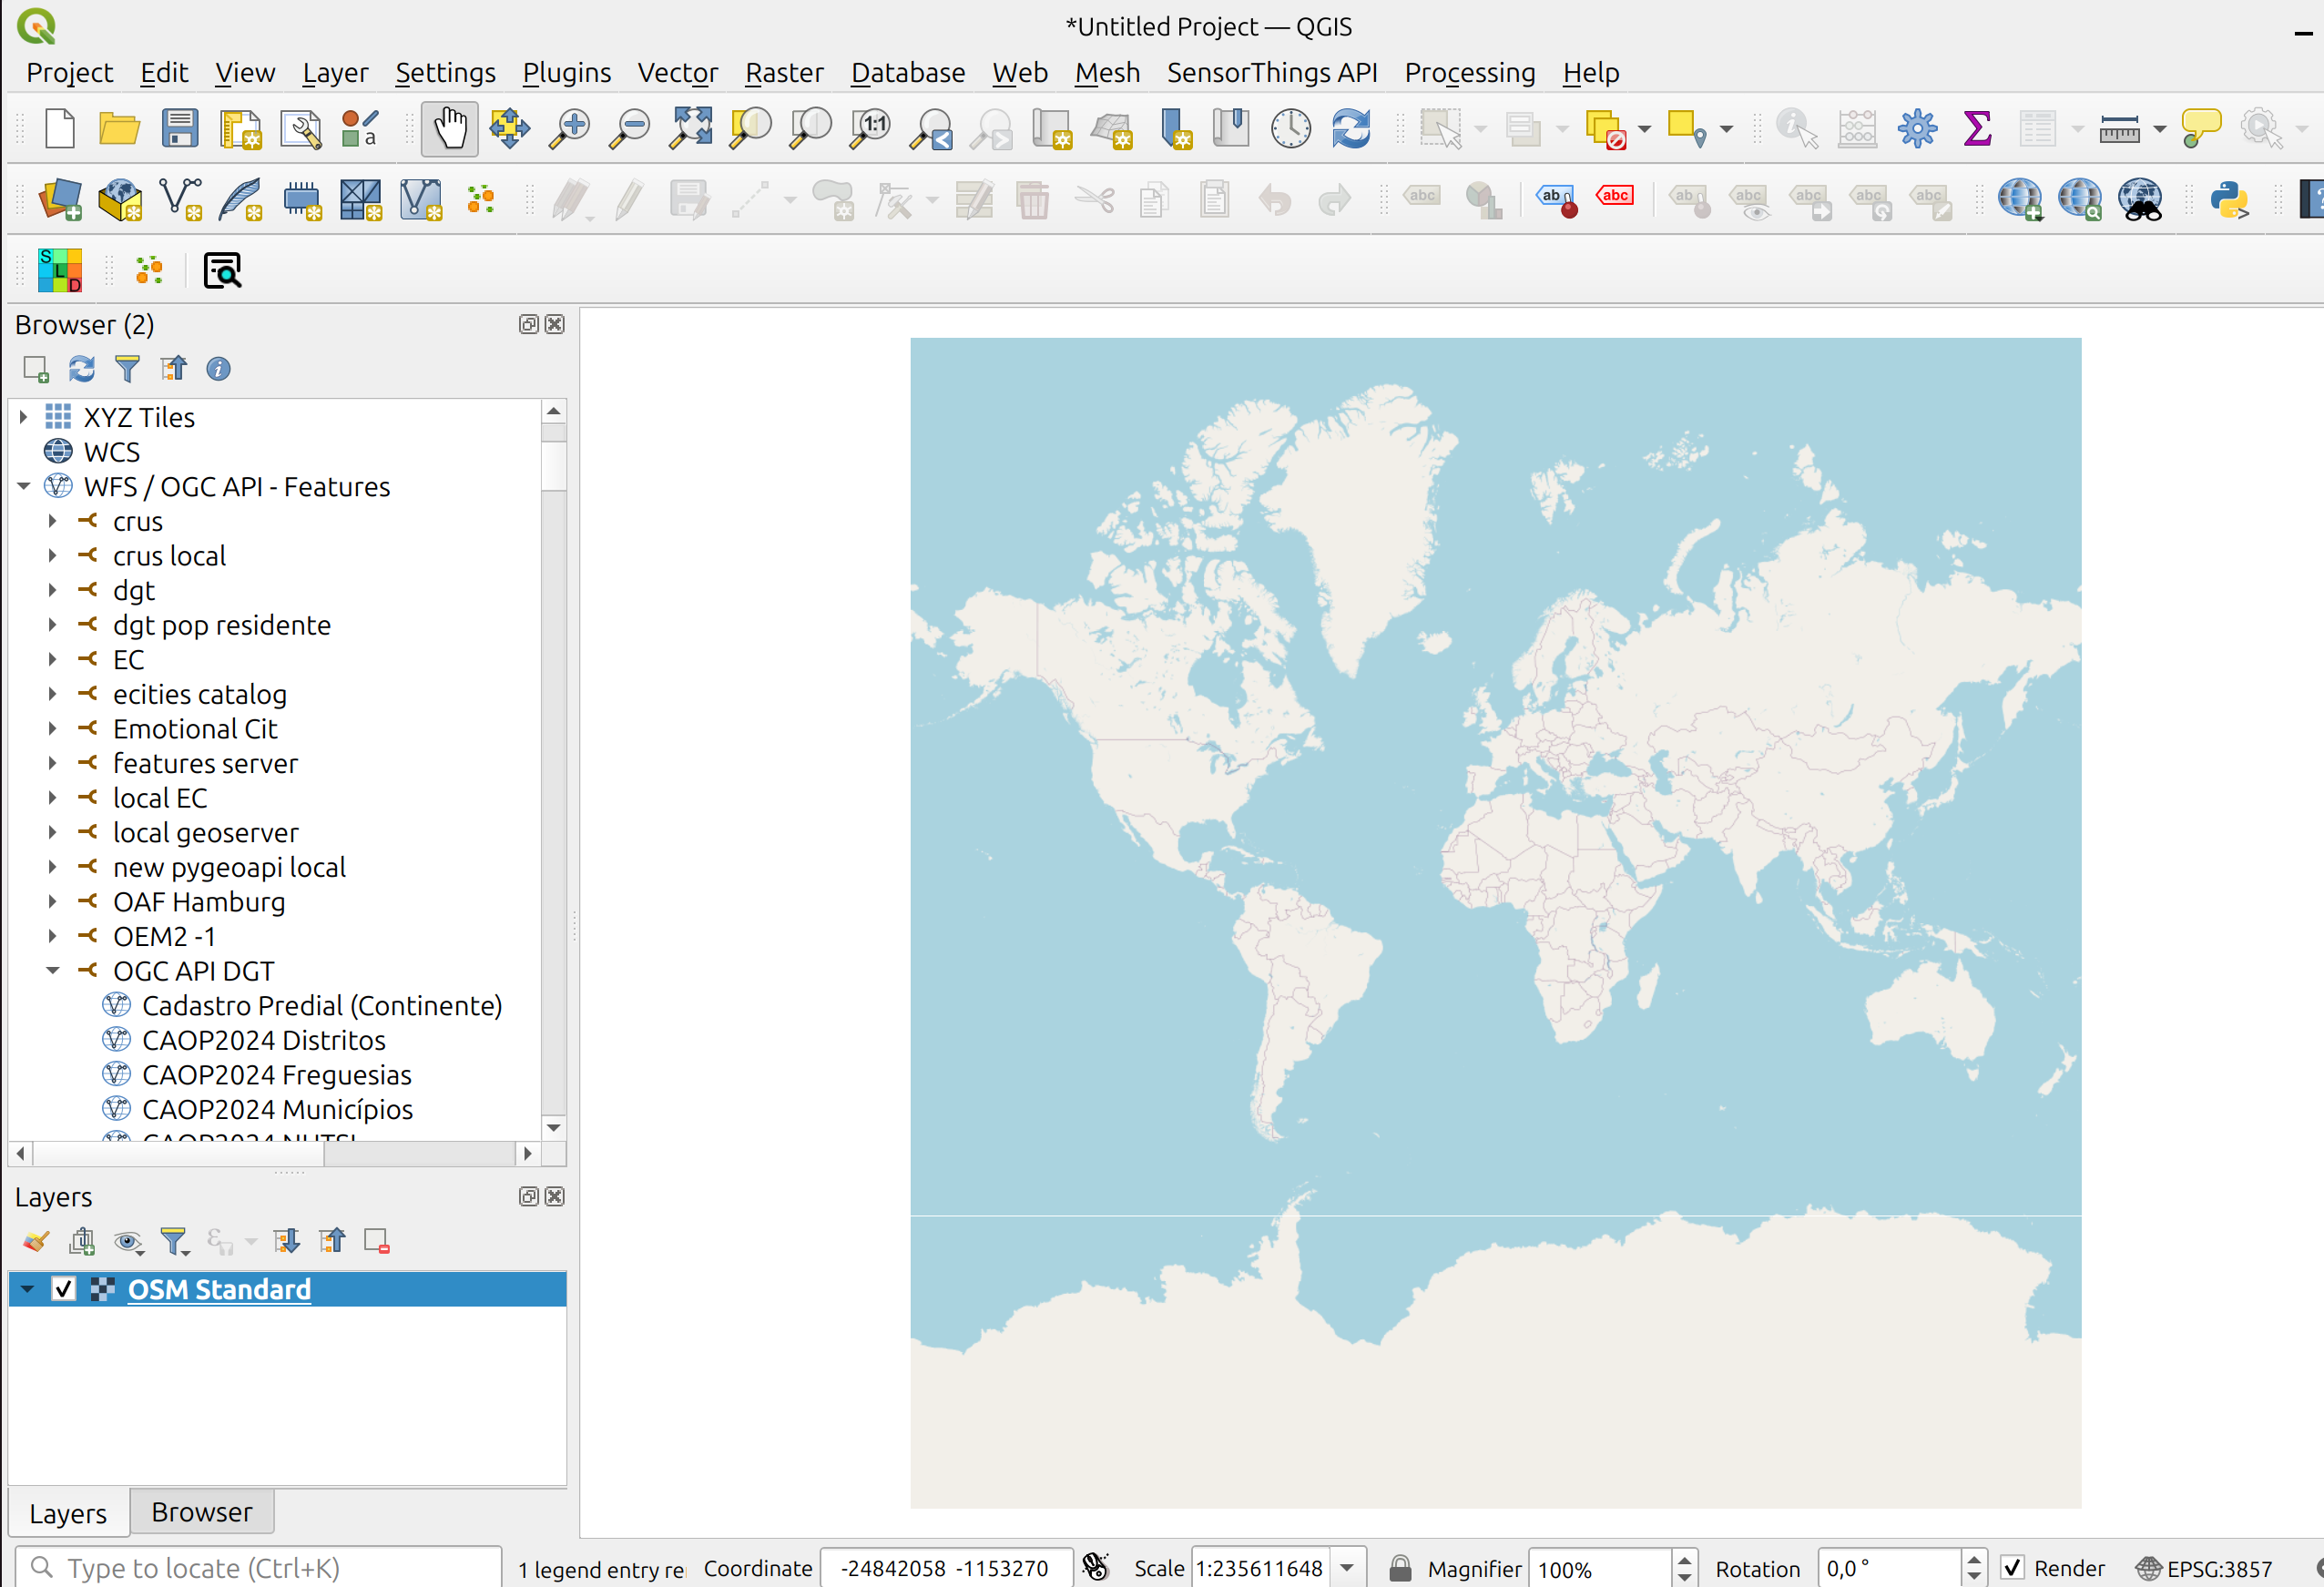Expand the Emotional Cit connection
This screenshot has width=2324, height=1587.
pos(53,729)
